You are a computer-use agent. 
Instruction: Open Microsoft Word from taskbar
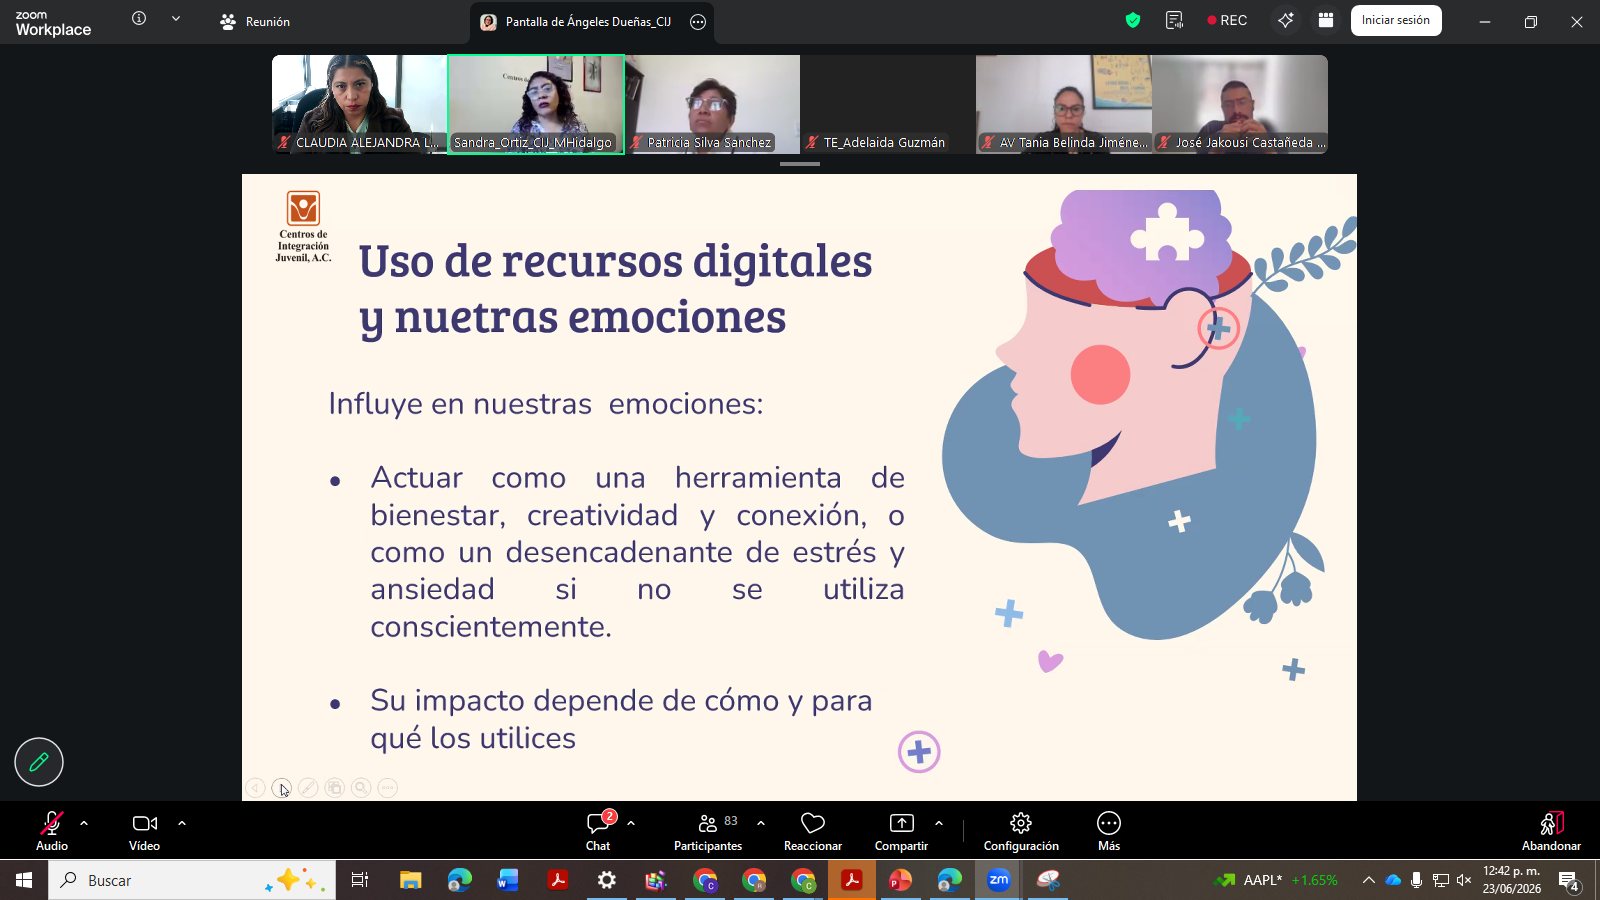click(x=508, y=880)
